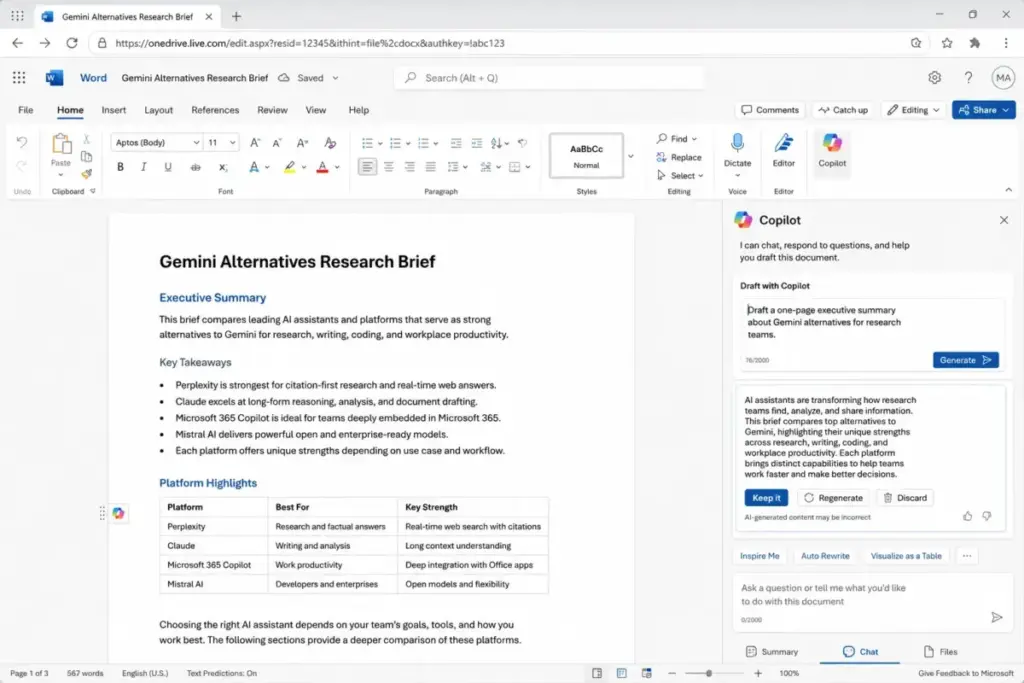The height and width of the screenshot is (683, 1024).
Task: Open browser extensions puzzle icon
Action: point(975,43)
